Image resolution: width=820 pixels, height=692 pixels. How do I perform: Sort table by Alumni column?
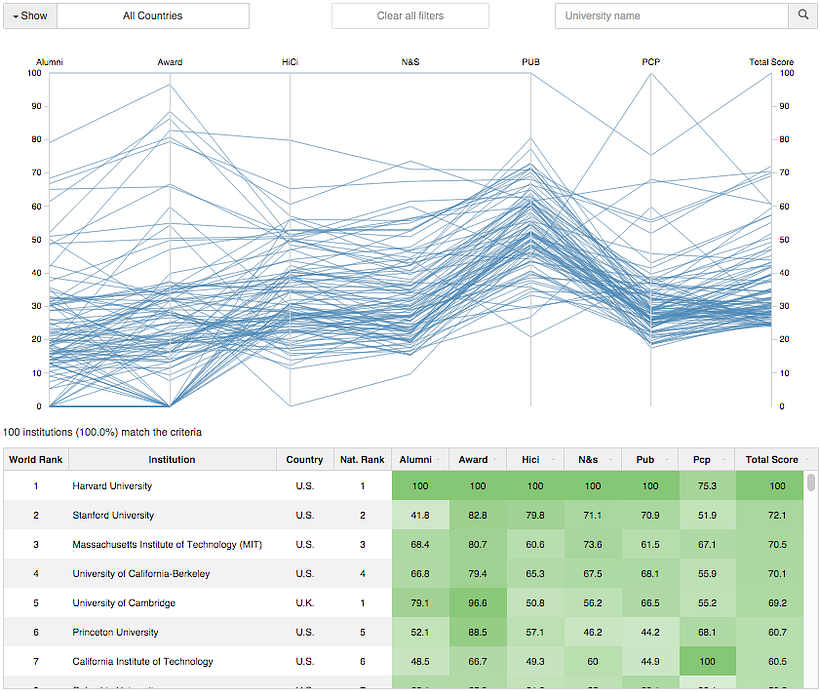[420, 459]
